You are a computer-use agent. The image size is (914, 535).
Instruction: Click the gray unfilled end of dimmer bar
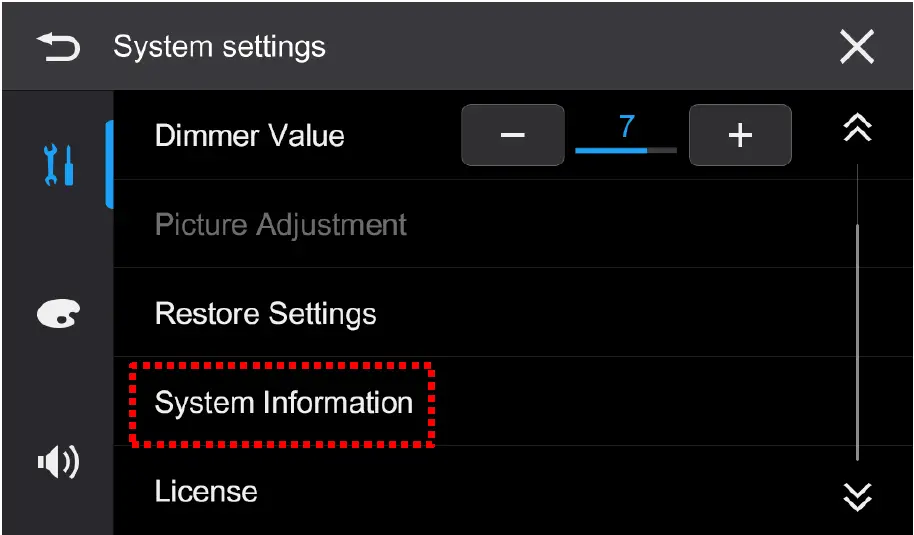[x=663, y=151]
